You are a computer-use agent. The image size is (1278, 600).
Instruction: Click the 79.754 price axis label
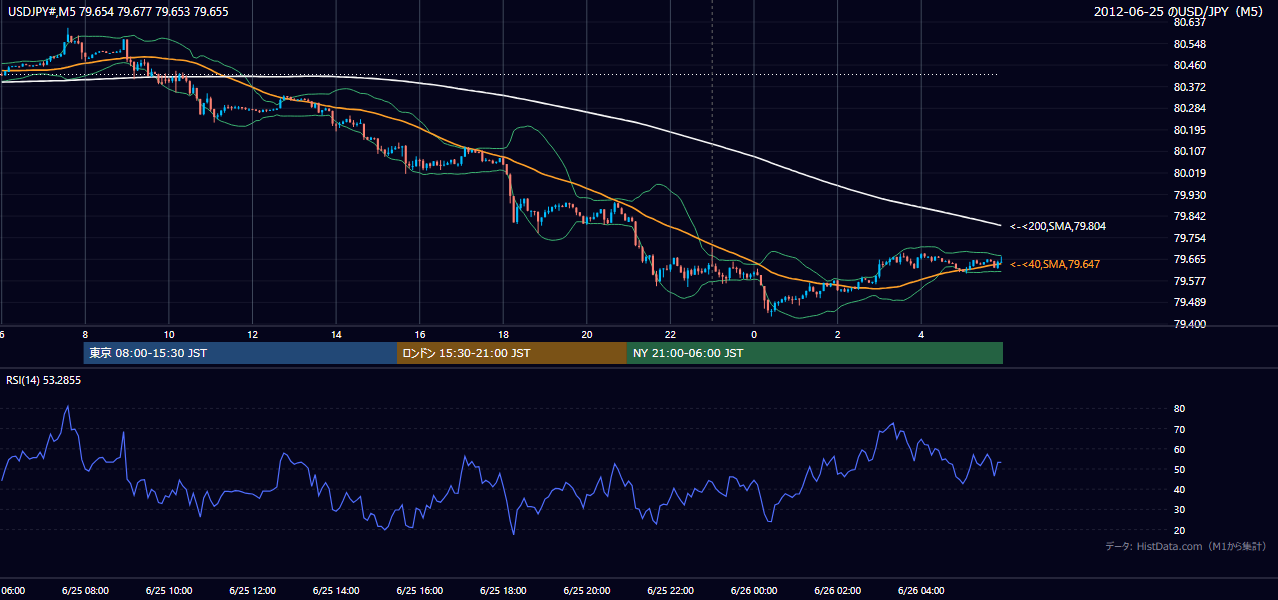(1188, 238)
